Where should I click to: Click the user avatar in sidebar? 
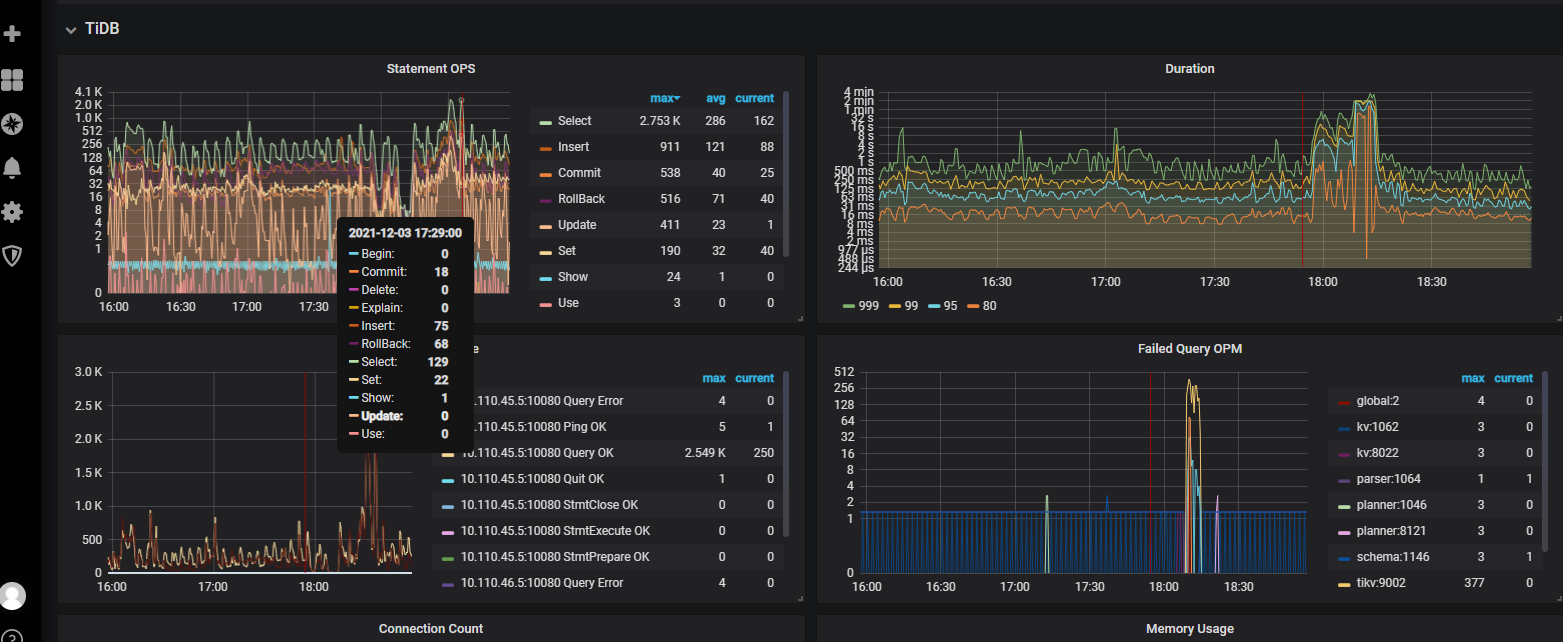(12, 596)
